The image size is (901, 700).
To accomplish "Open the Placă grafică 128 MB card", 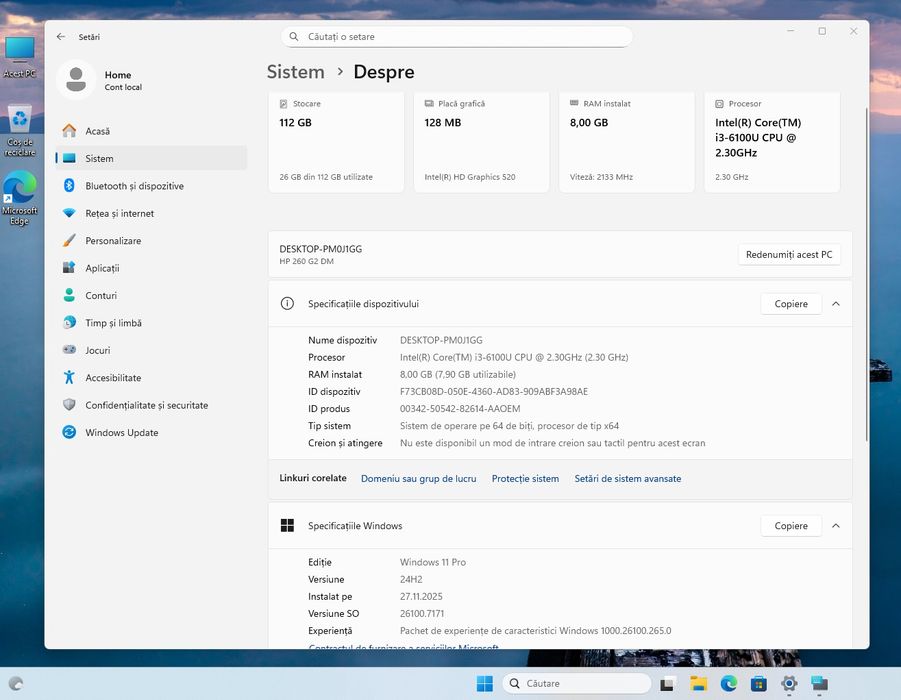I will (482, 142).
